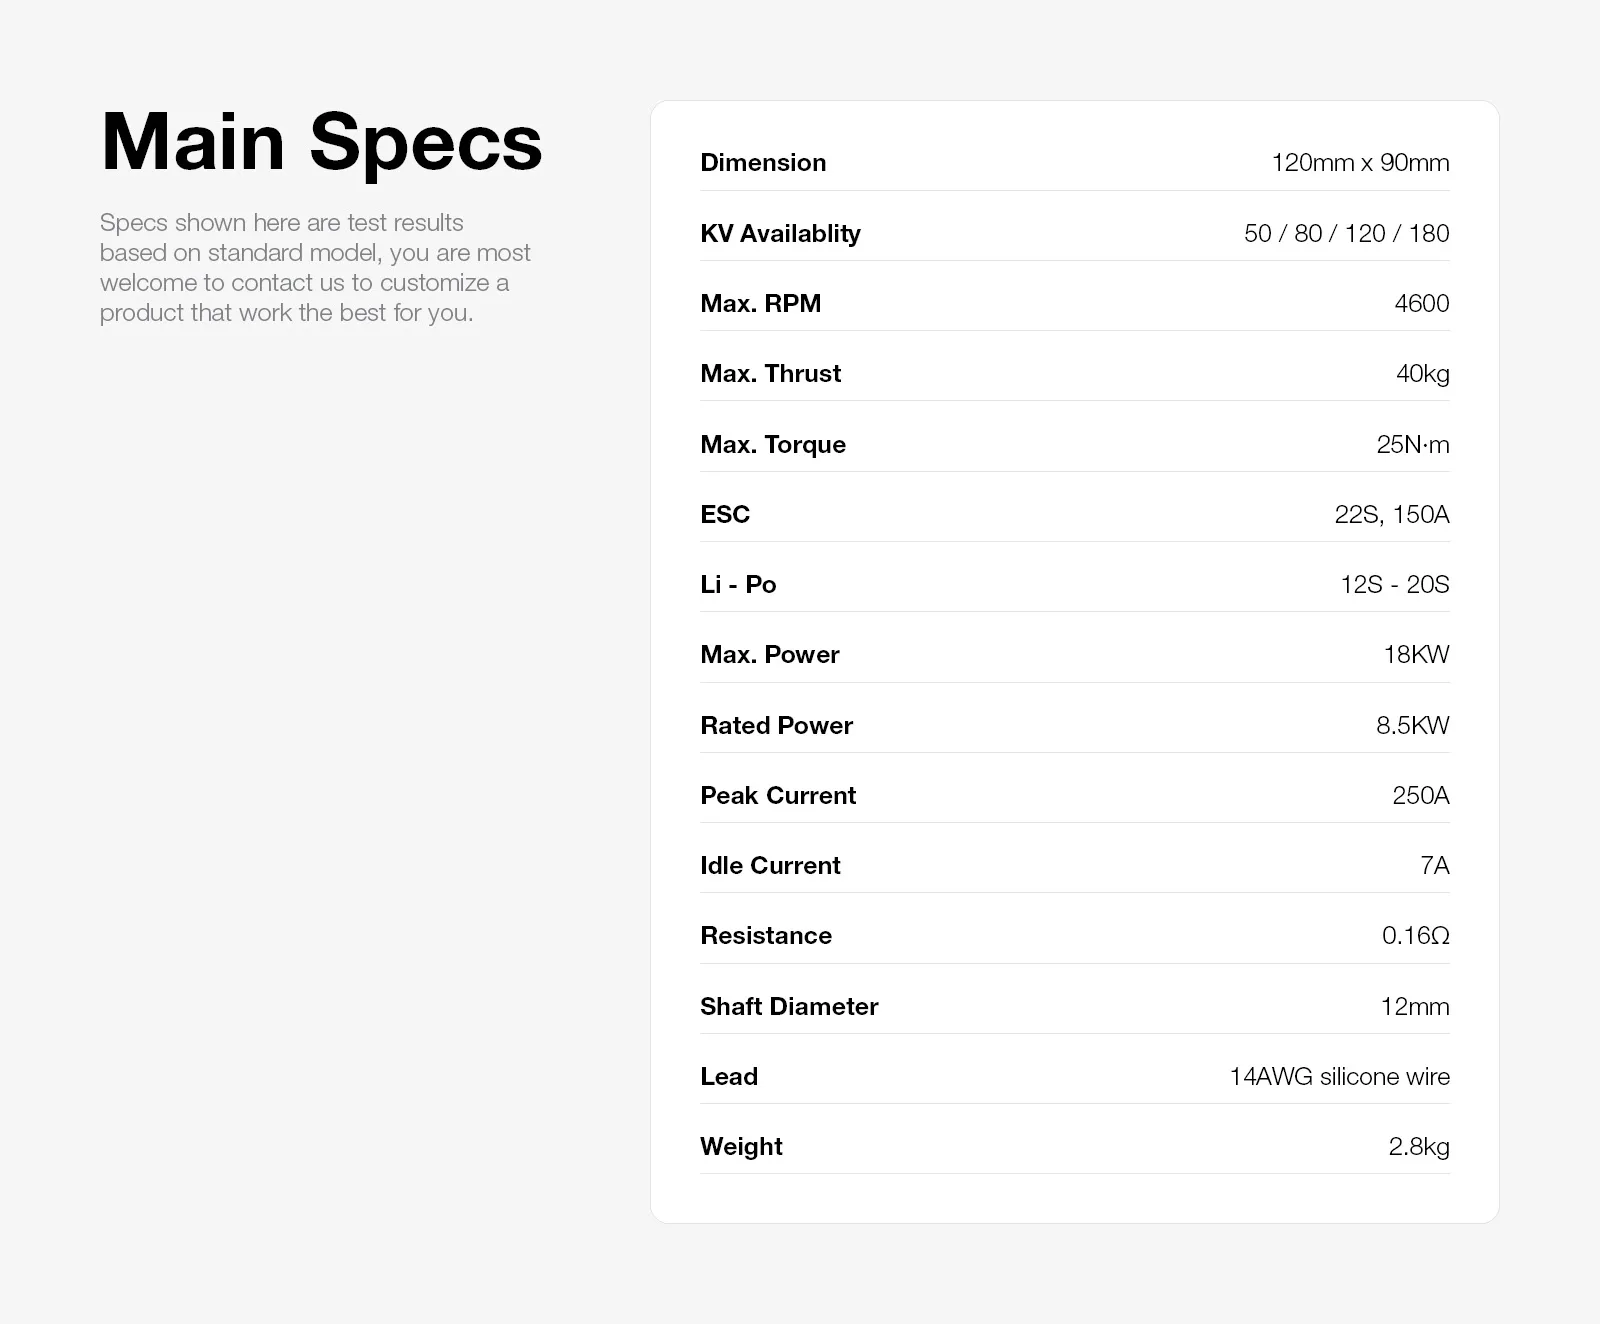Click the 0.16Ω resistance value

point(1415,935)
